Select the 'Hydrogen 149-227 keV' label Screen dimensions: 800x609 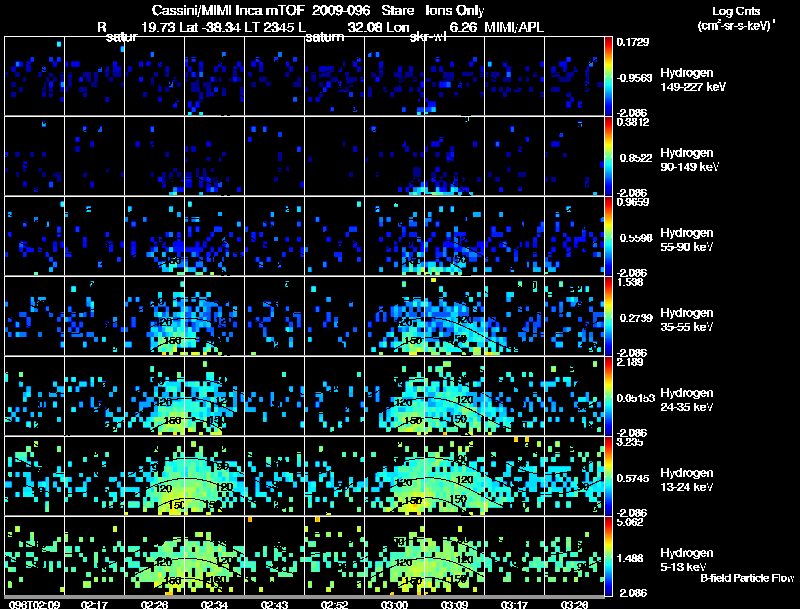pos(693,80)
